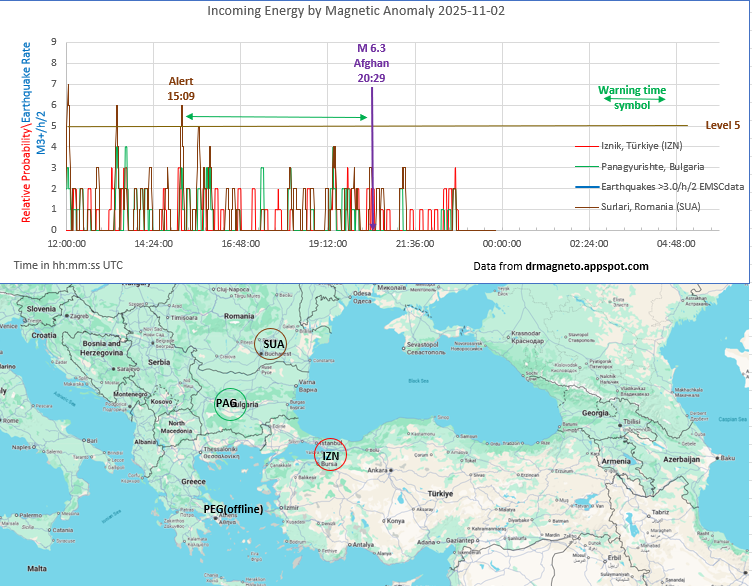Select the green PAG station circle in Bulgaria
752x586 pixels.
(229, 403)
